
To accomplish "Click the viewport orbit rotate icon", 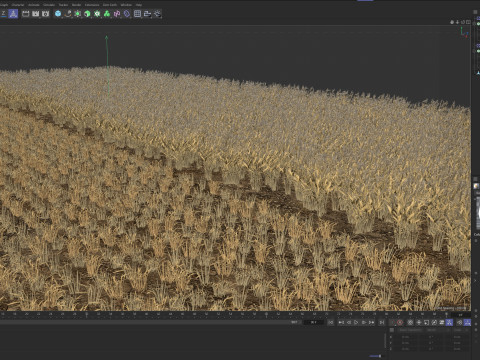I will tap(463, 22).
